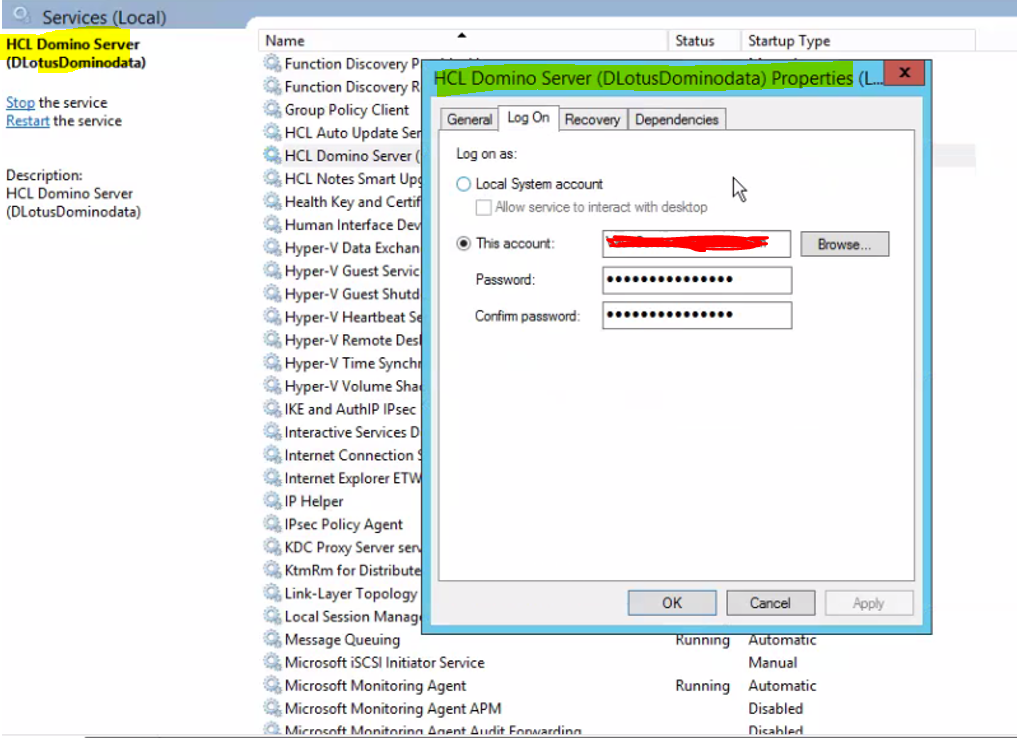This screenshot has width=1017, height=738.
Task: Click the IKE and AuthIP IPsec icon
Action: point(271,409)
